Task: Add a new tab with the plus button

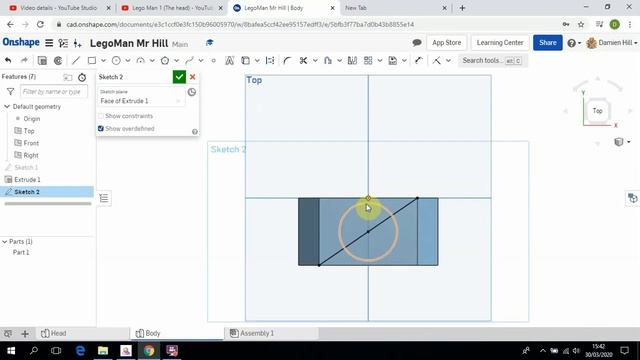Action: pos(25,333)
